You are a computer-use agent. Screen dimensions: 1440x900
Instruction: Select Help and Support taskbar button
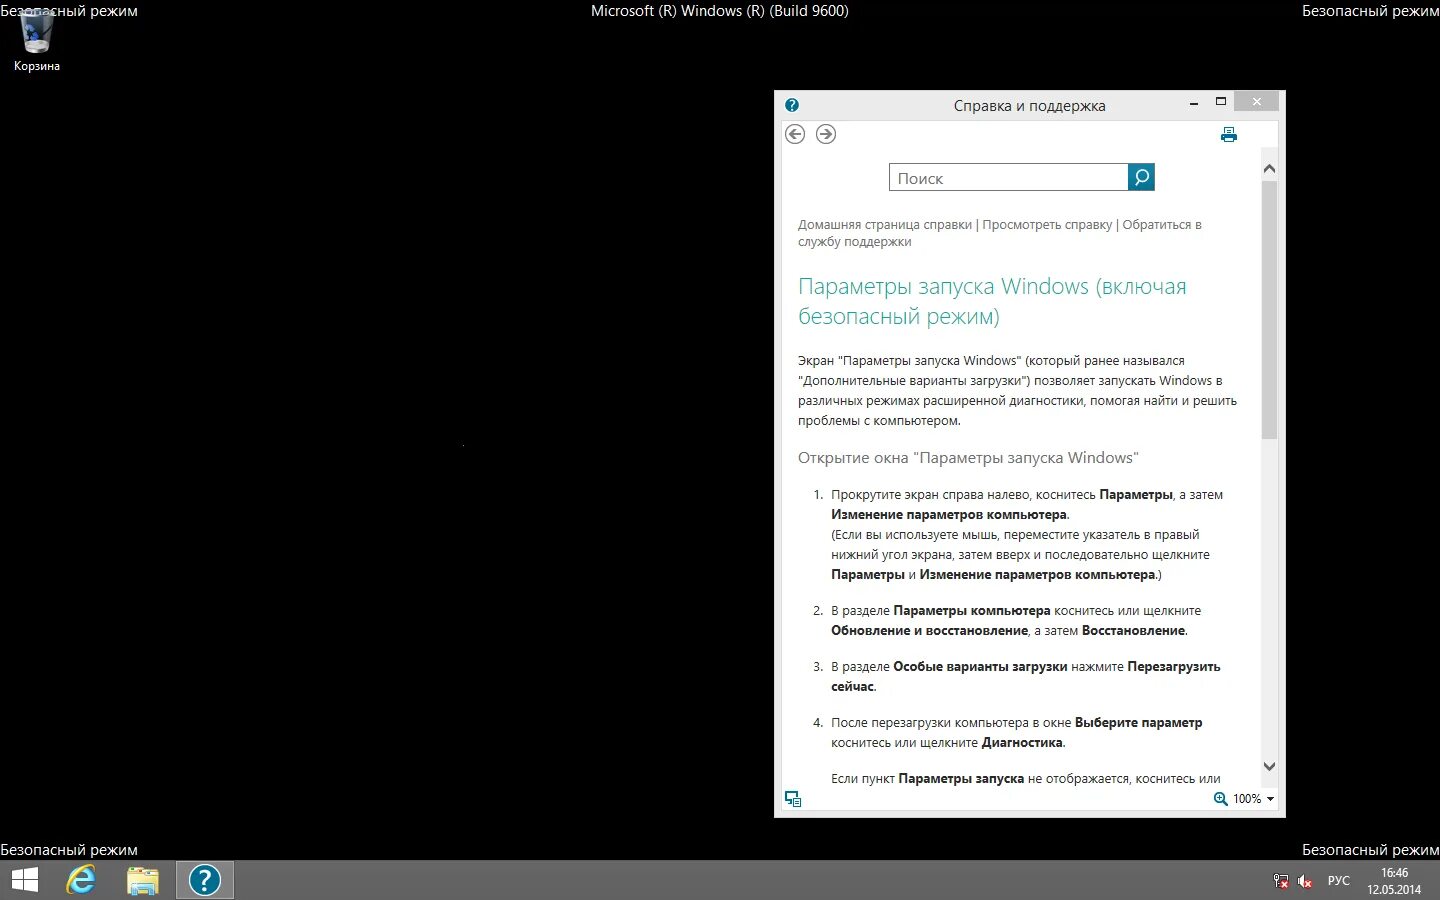coord(205,880)
